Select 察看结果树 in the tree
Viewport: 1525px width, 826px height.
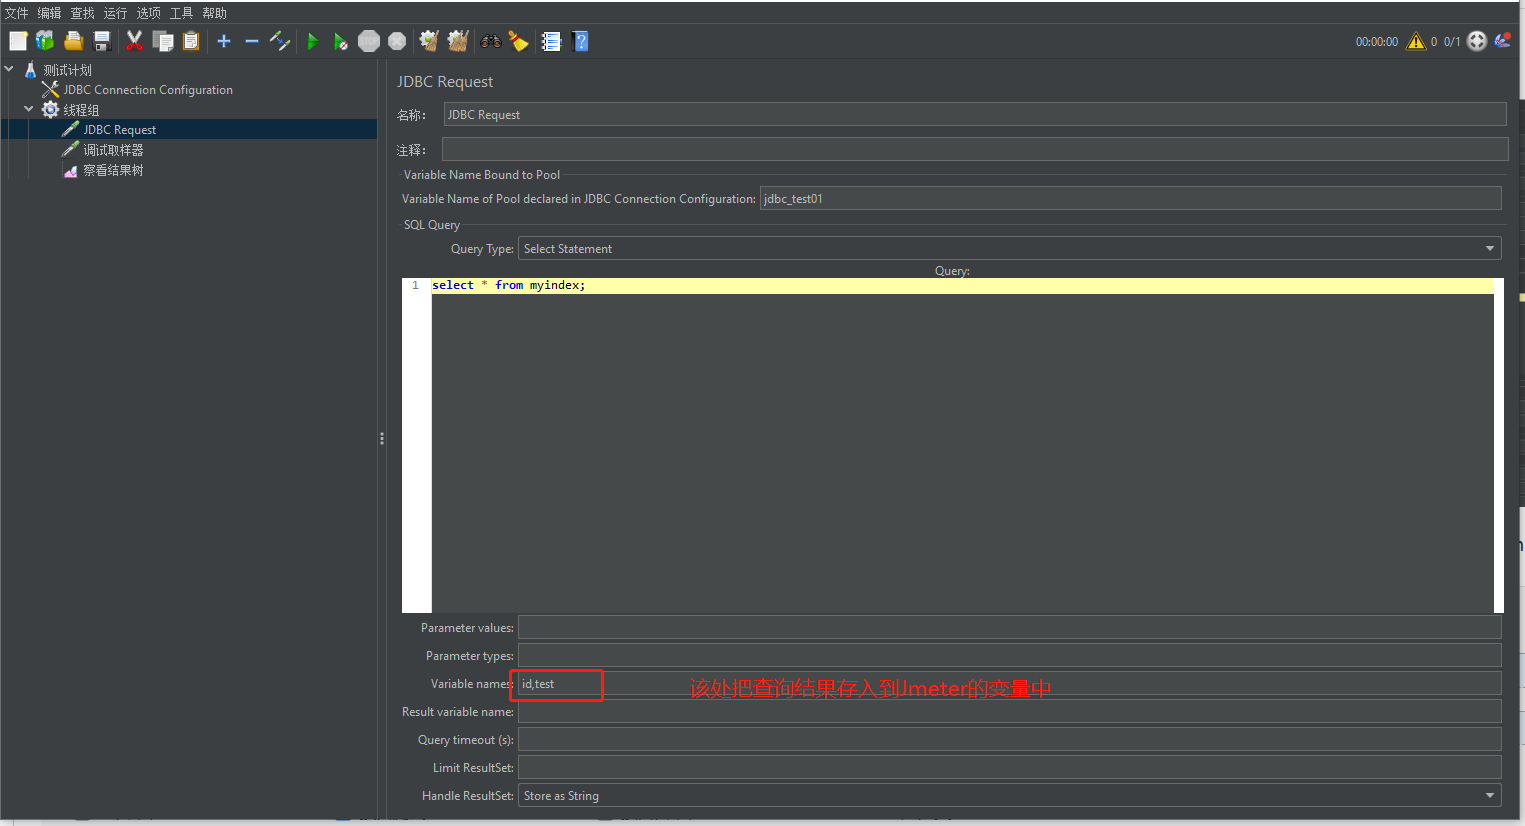coord(113,170)
